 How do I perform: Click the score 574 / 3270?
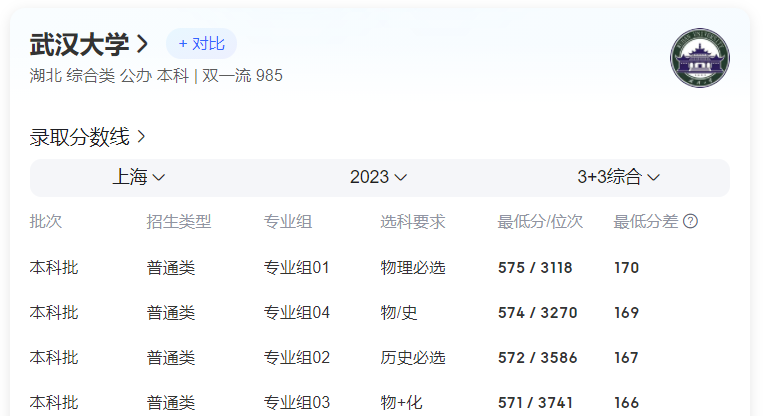538,313
